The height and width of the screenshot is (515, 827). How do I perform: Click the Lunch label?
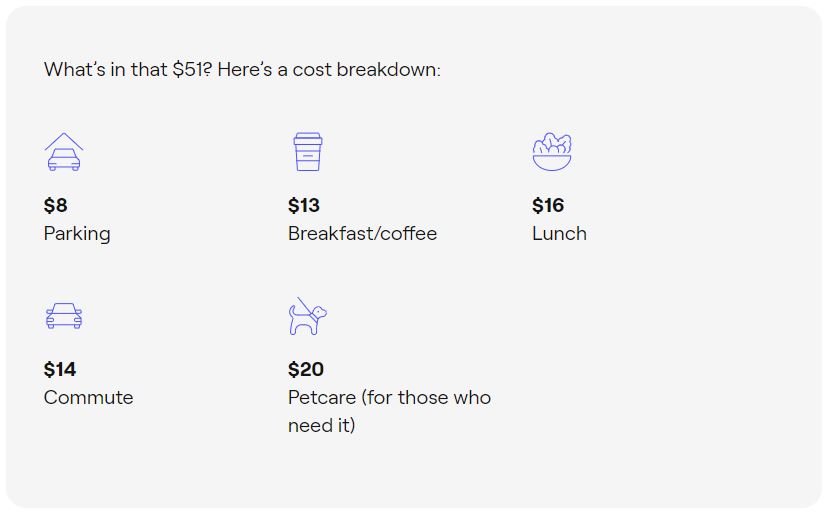click(x=559, y=233)
